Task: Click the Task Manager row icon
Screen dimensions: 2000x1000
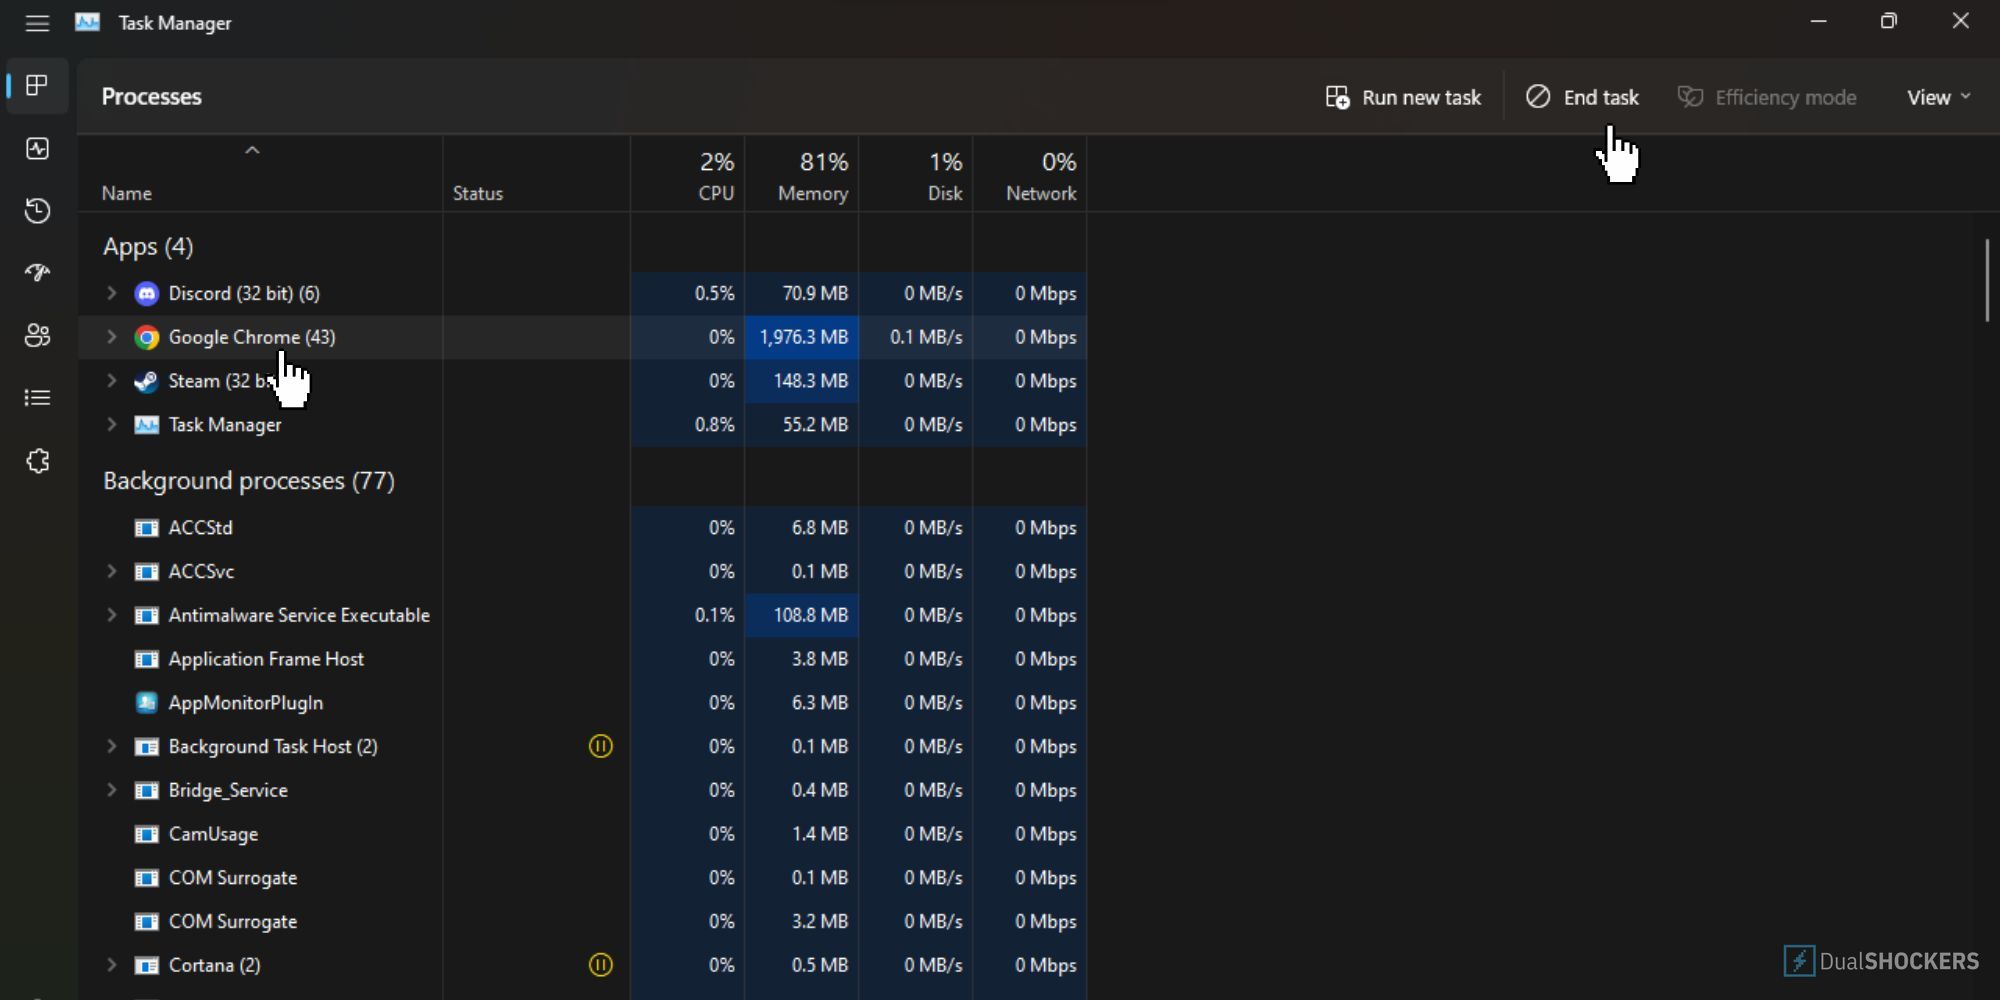Action: tap(146, 425)
